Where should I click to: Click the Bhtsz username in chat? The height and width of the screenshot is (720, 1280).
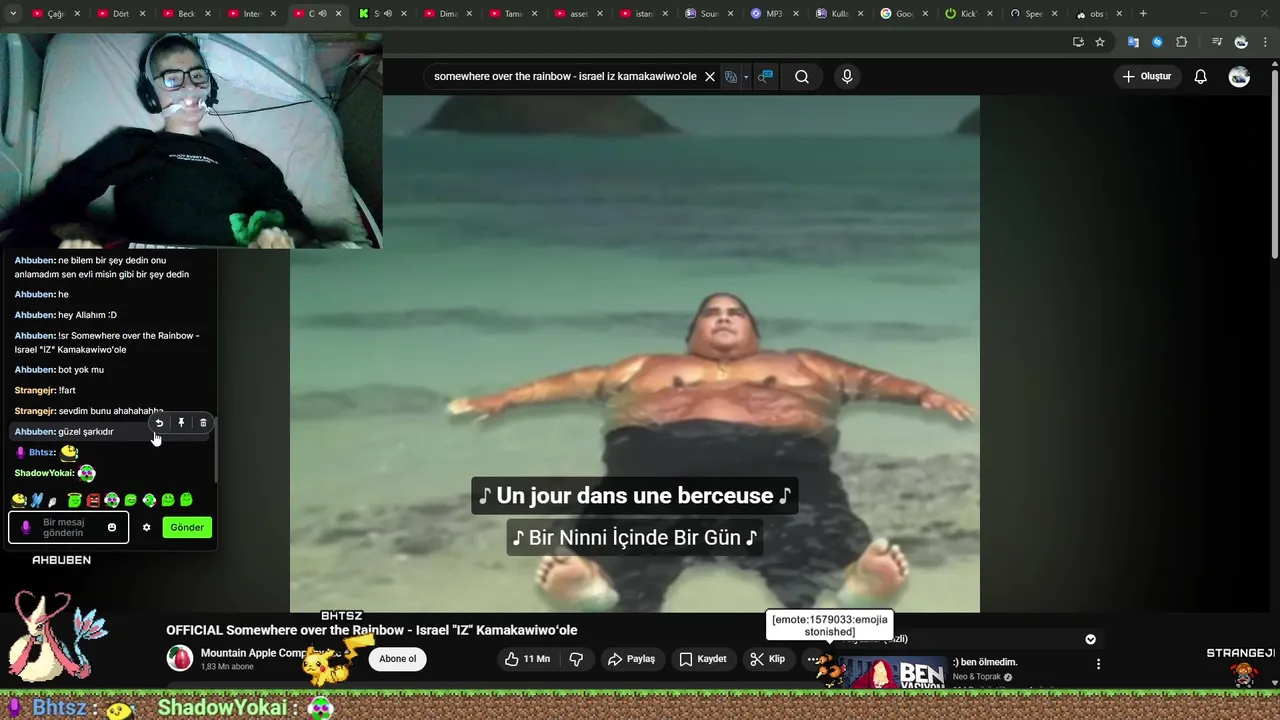coord(42,453)
